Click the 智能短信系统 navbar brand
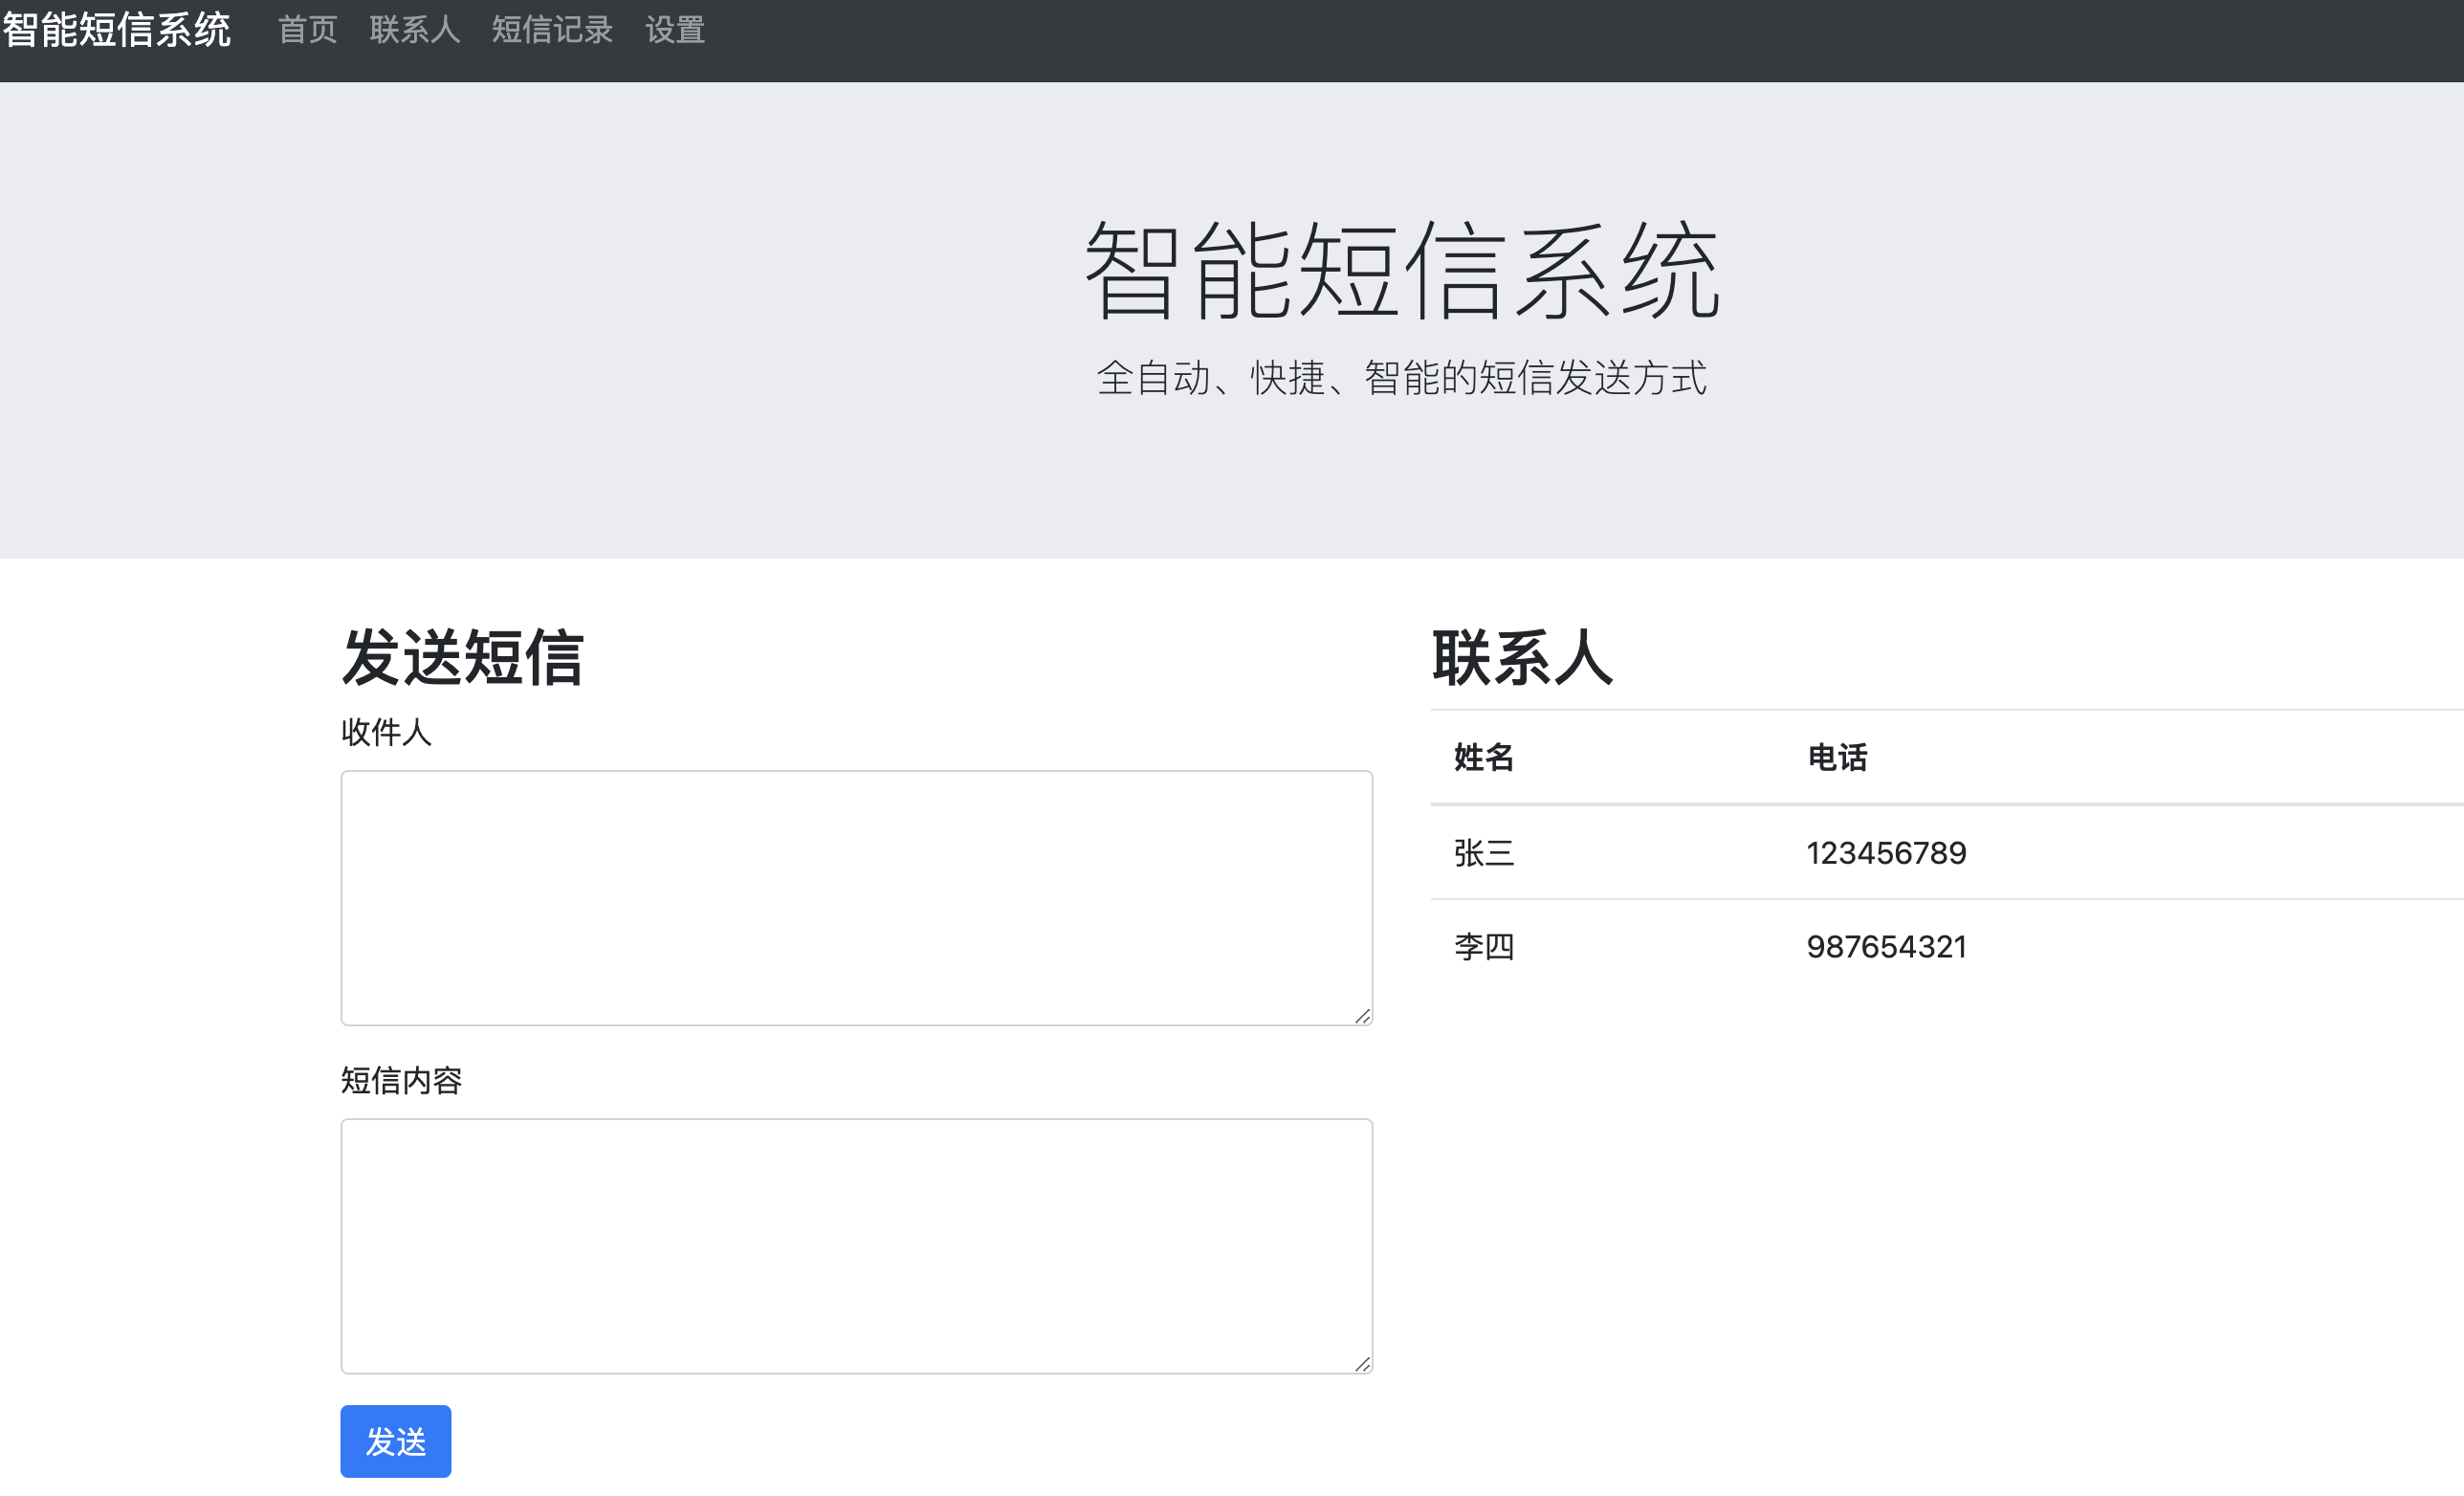 (x=117, y=30)
